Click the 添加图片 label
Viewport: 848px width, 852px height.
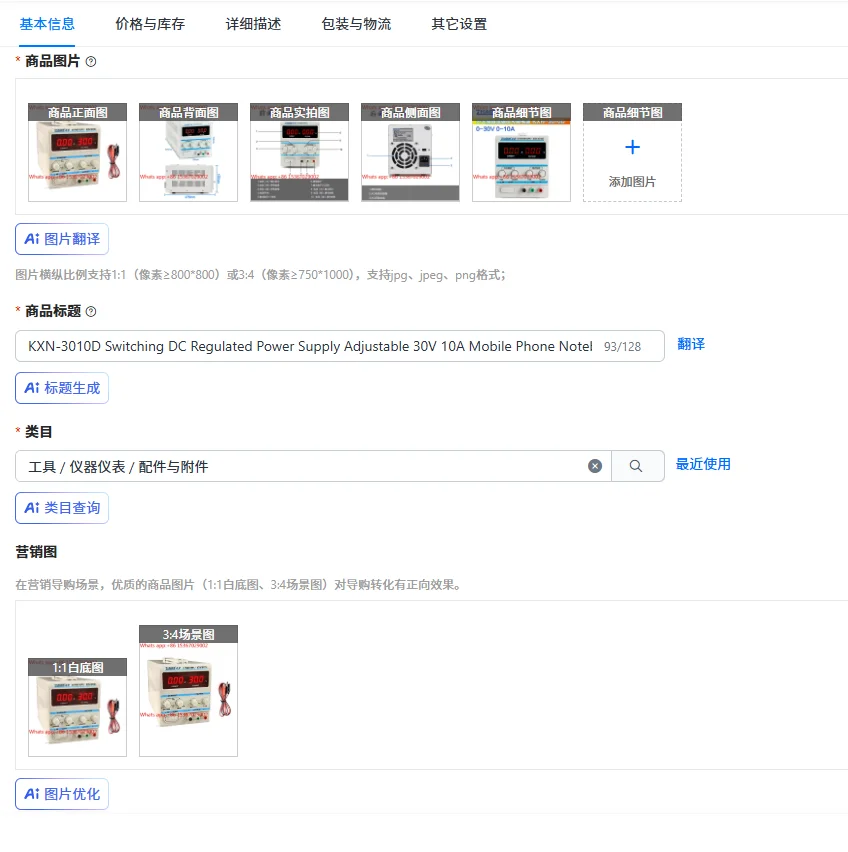click(x=632, y=181)
